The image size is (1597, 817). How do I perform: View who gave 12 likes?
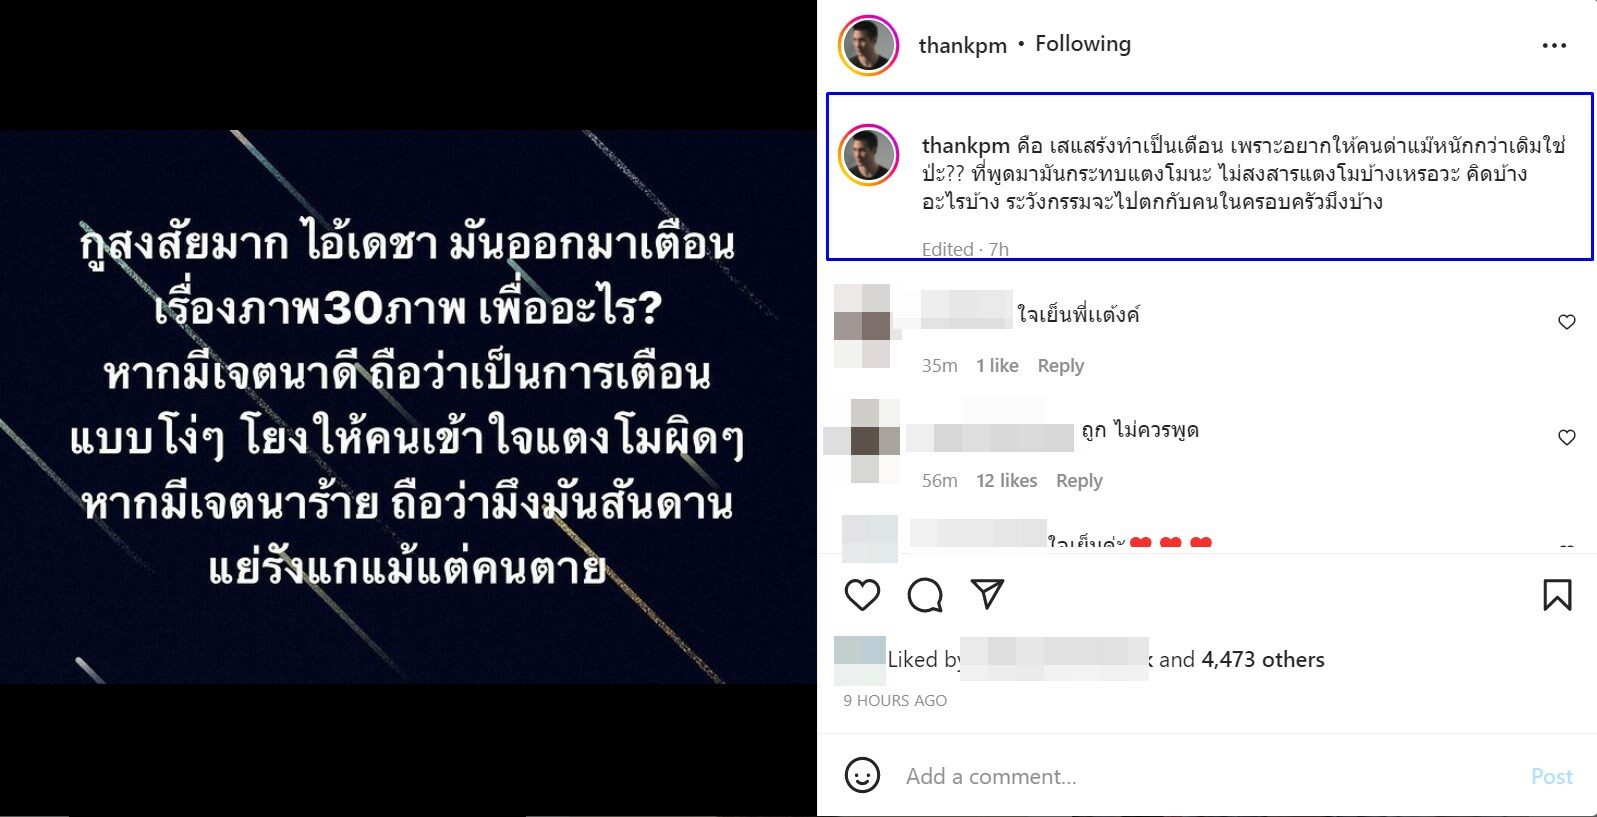click(1006, 481)
